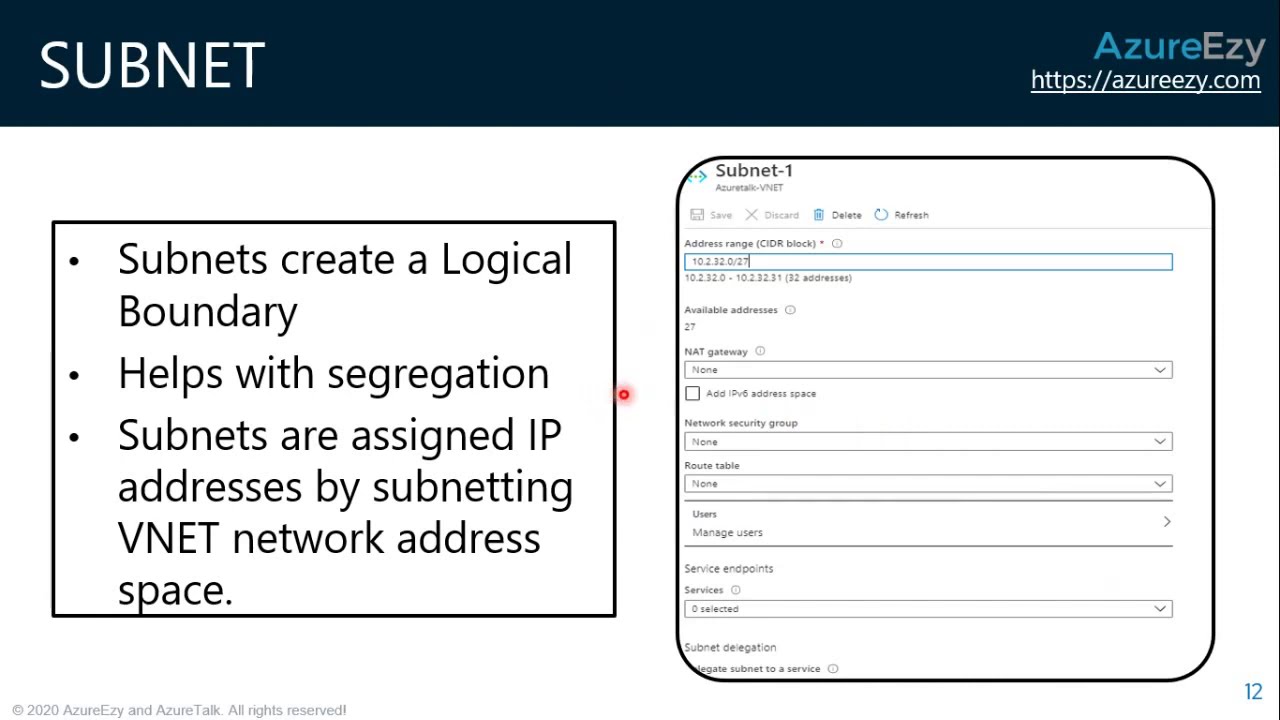Click the Service endpoints heading
1280x720 pixels.
point(728,569)
